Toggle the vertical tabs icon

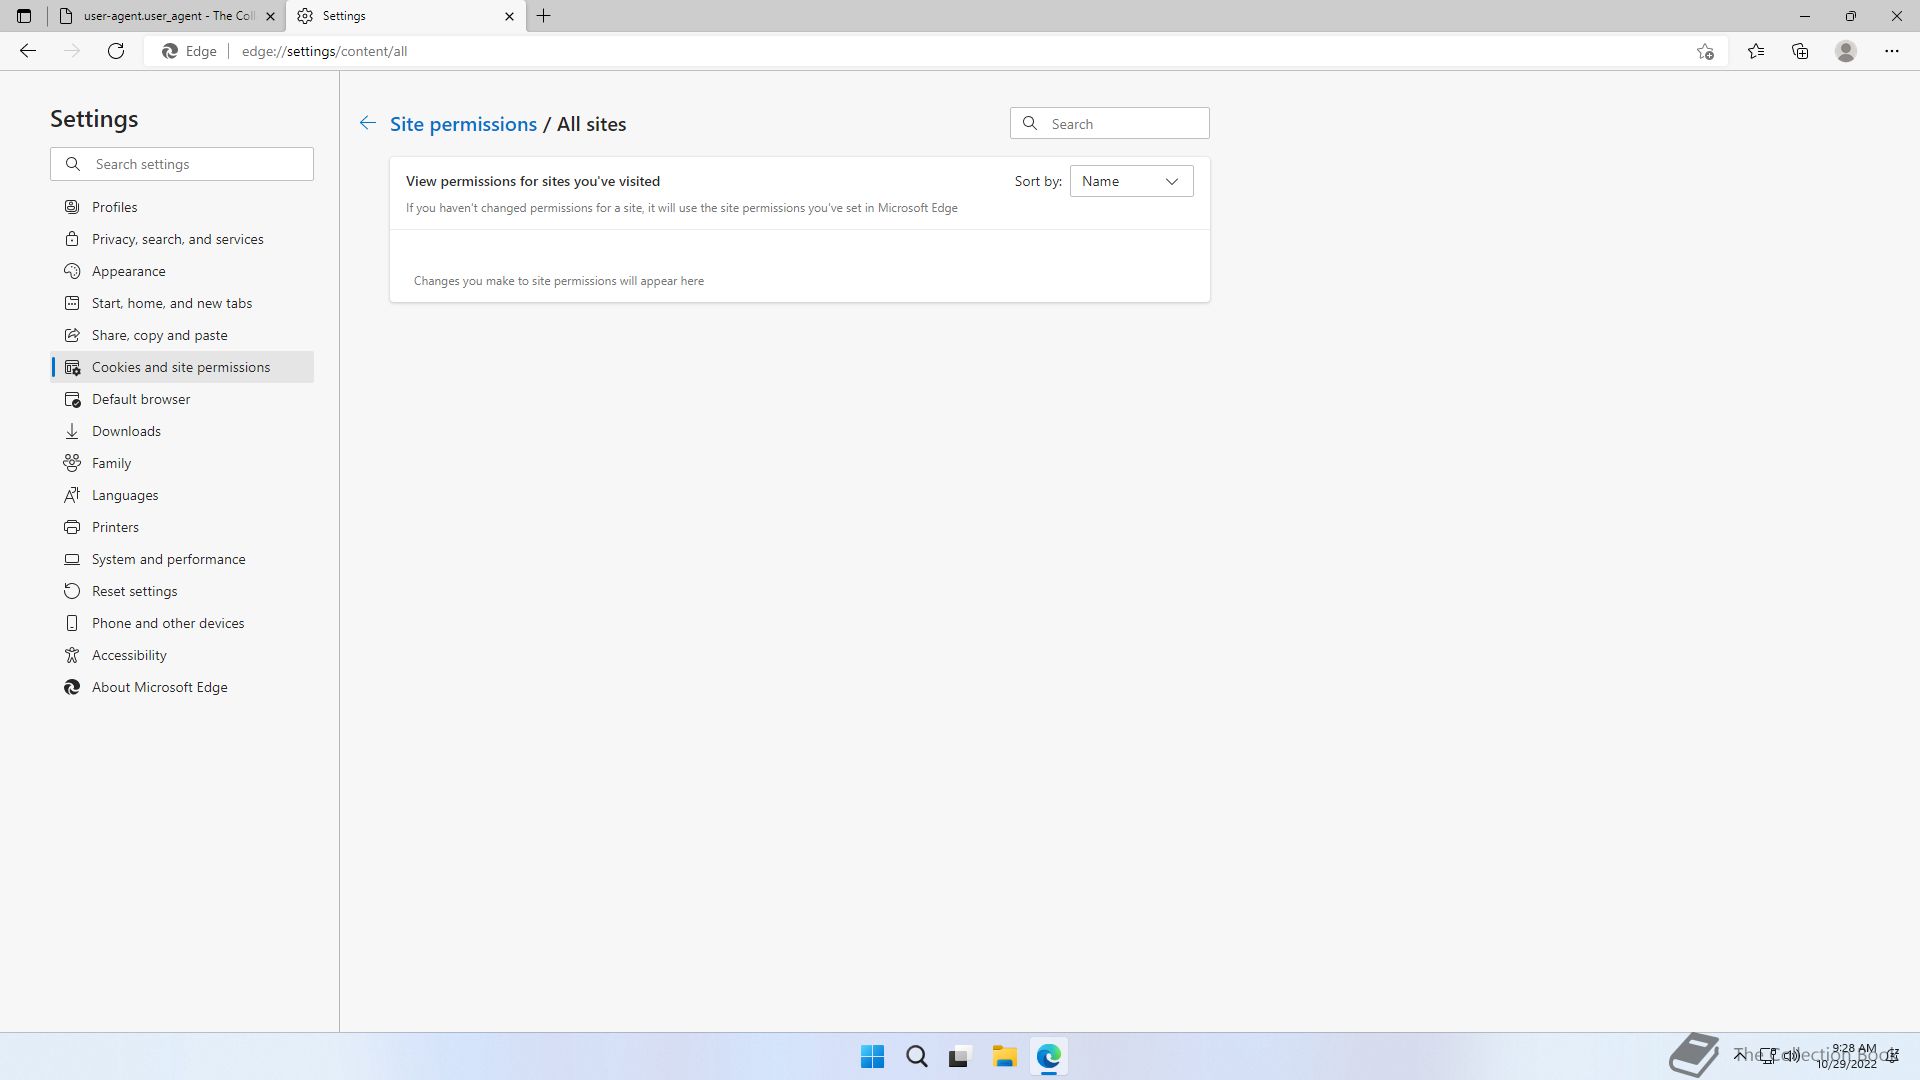pyautogui.click(x=24, y=16)
